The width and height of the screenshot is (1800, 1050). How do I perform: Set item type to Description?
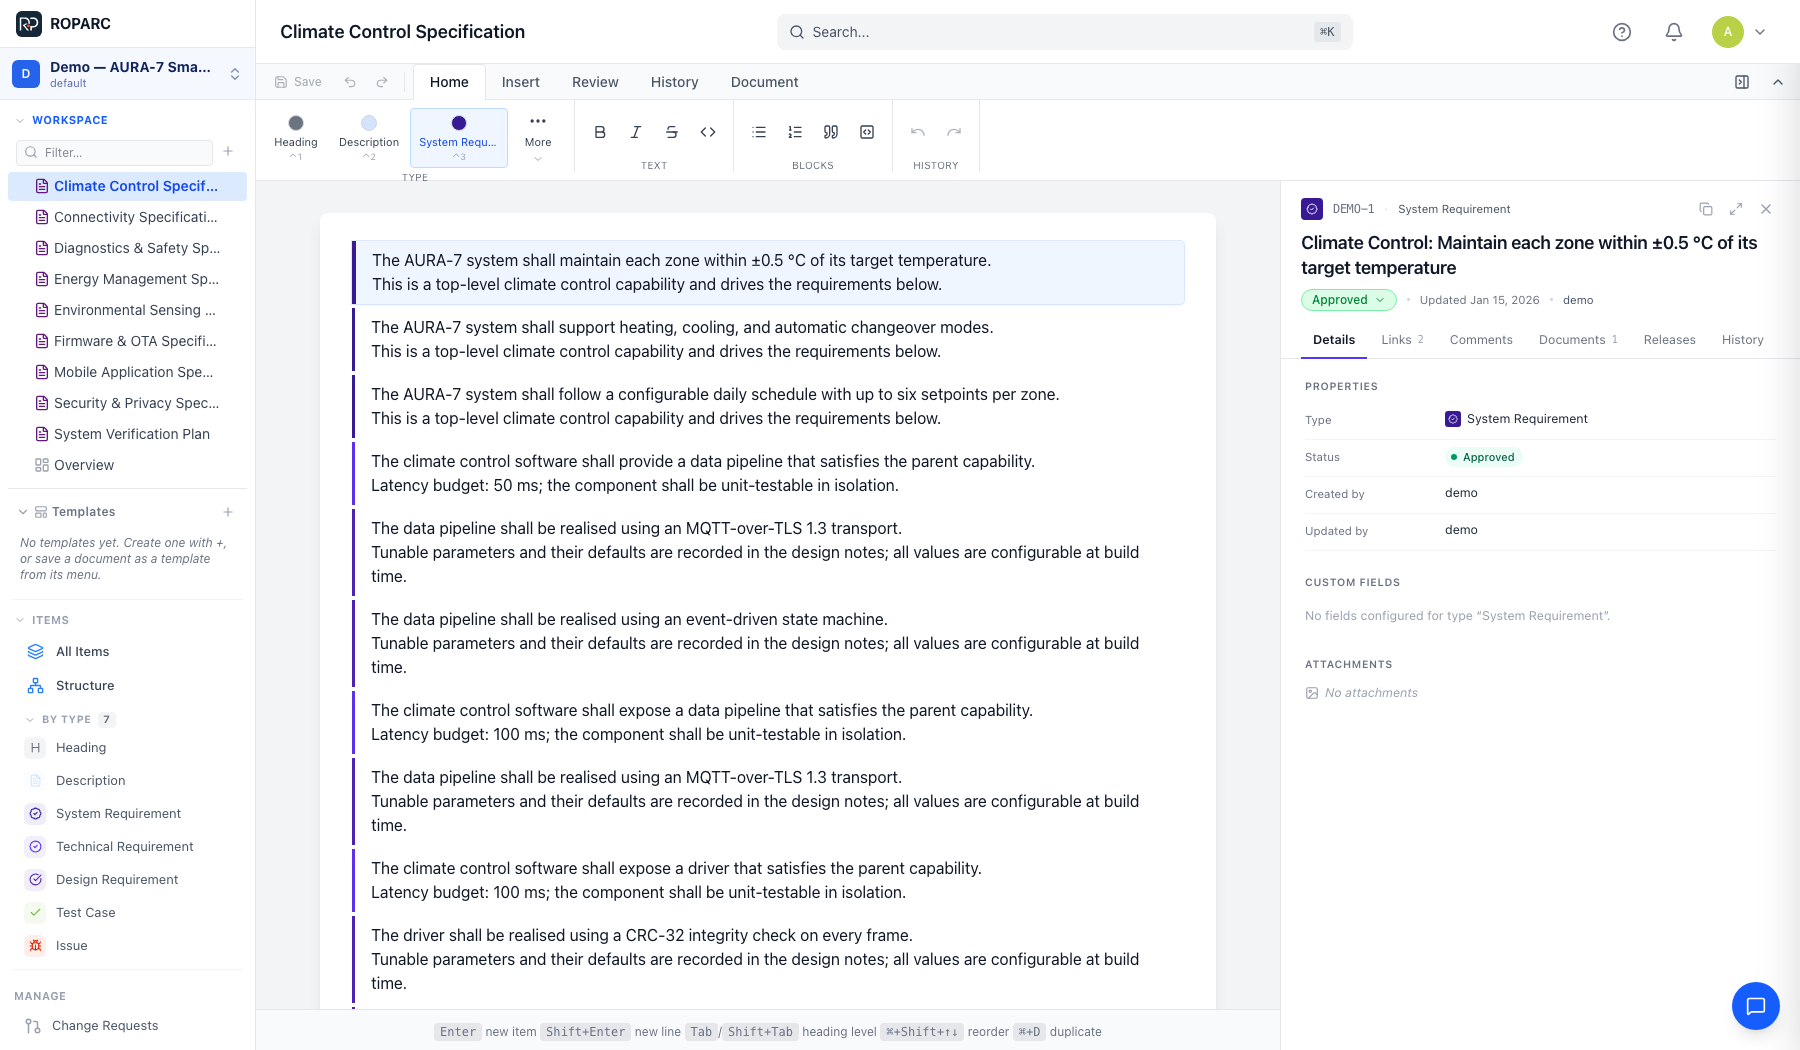369,137
